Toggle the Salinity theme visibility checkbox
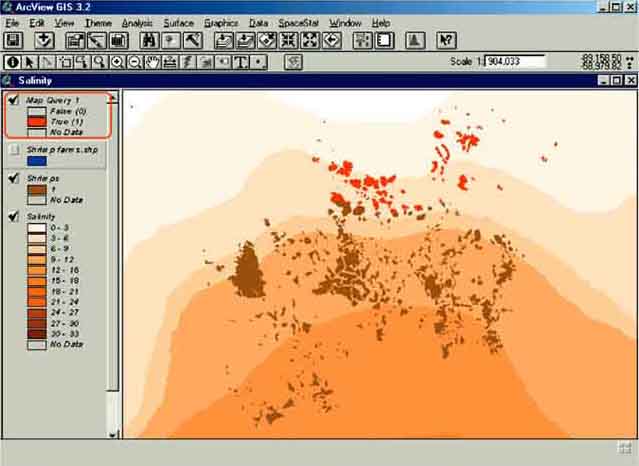Image resolution: width=639 pixels, height=466 pixels. coord(14,216)
